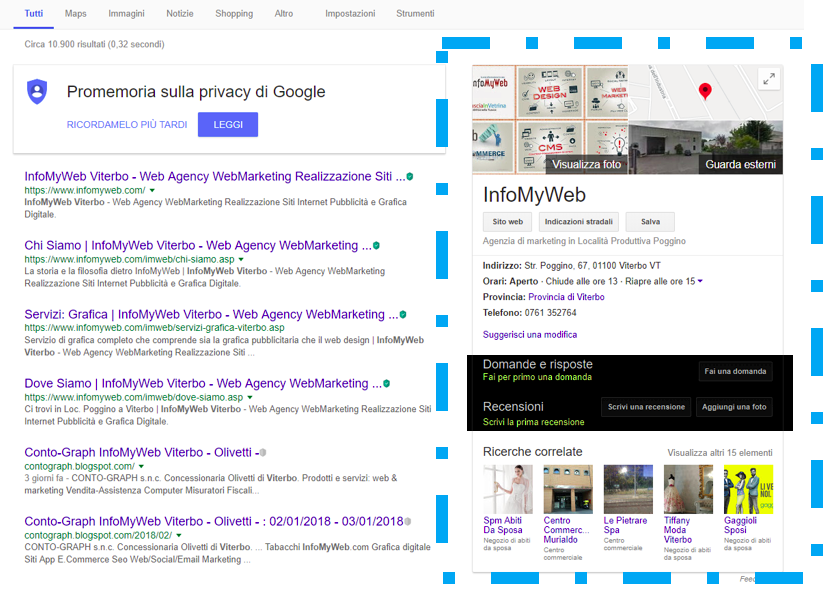
Task: Click the https://www.infomyweb.com/ green URL
Action: (85, 190)
